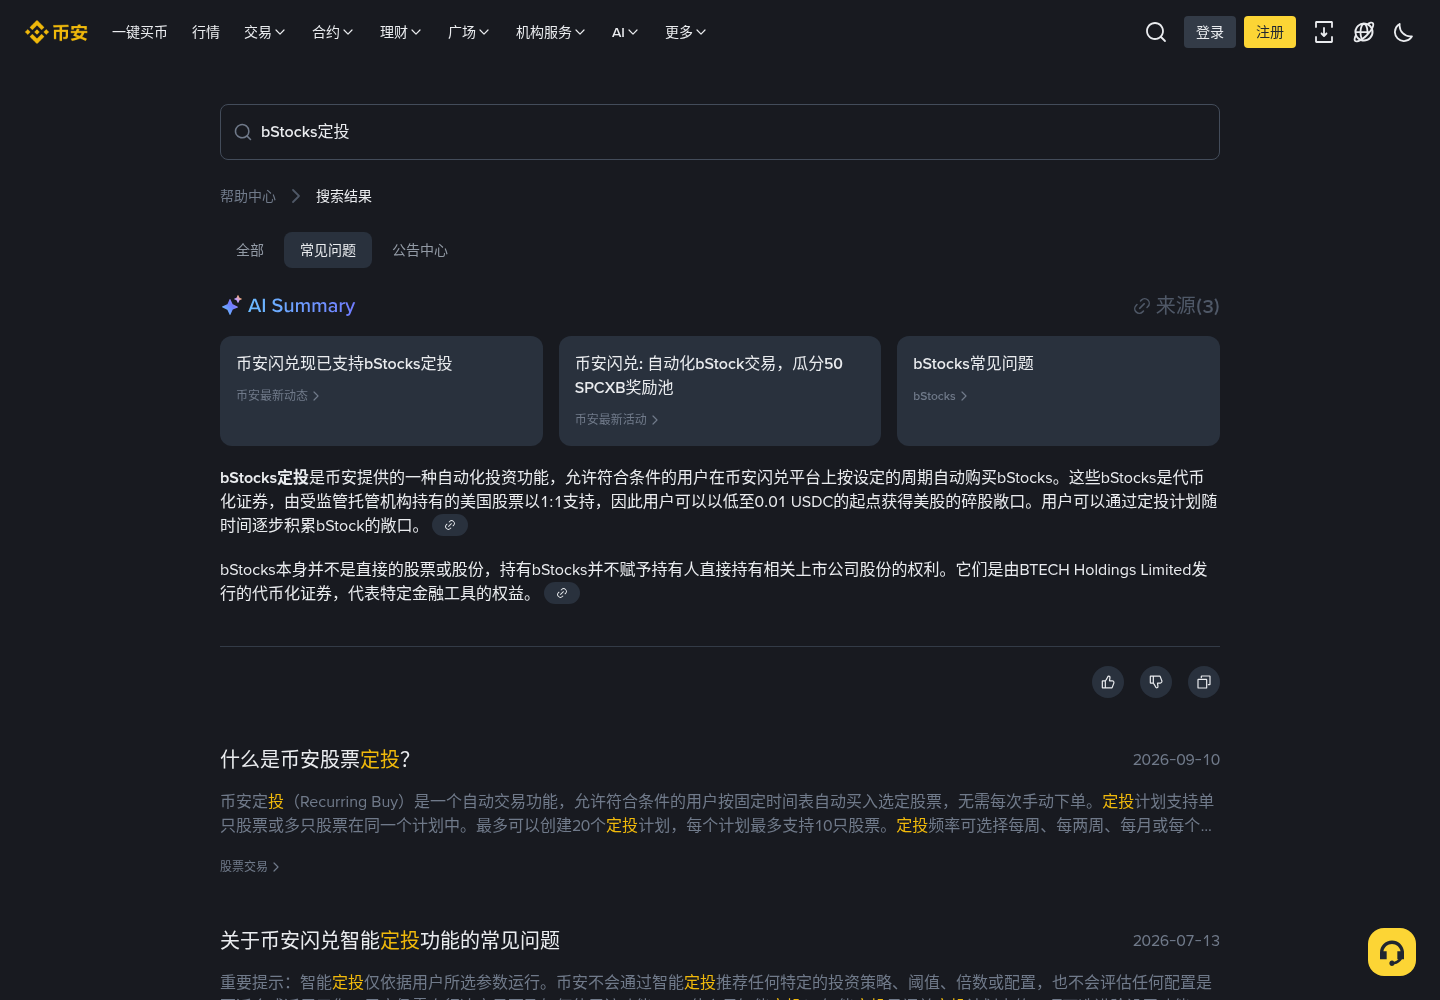Expand the AI dropdown menu
Viewport: 1440px width, 1000px height.
click(625, 32)
